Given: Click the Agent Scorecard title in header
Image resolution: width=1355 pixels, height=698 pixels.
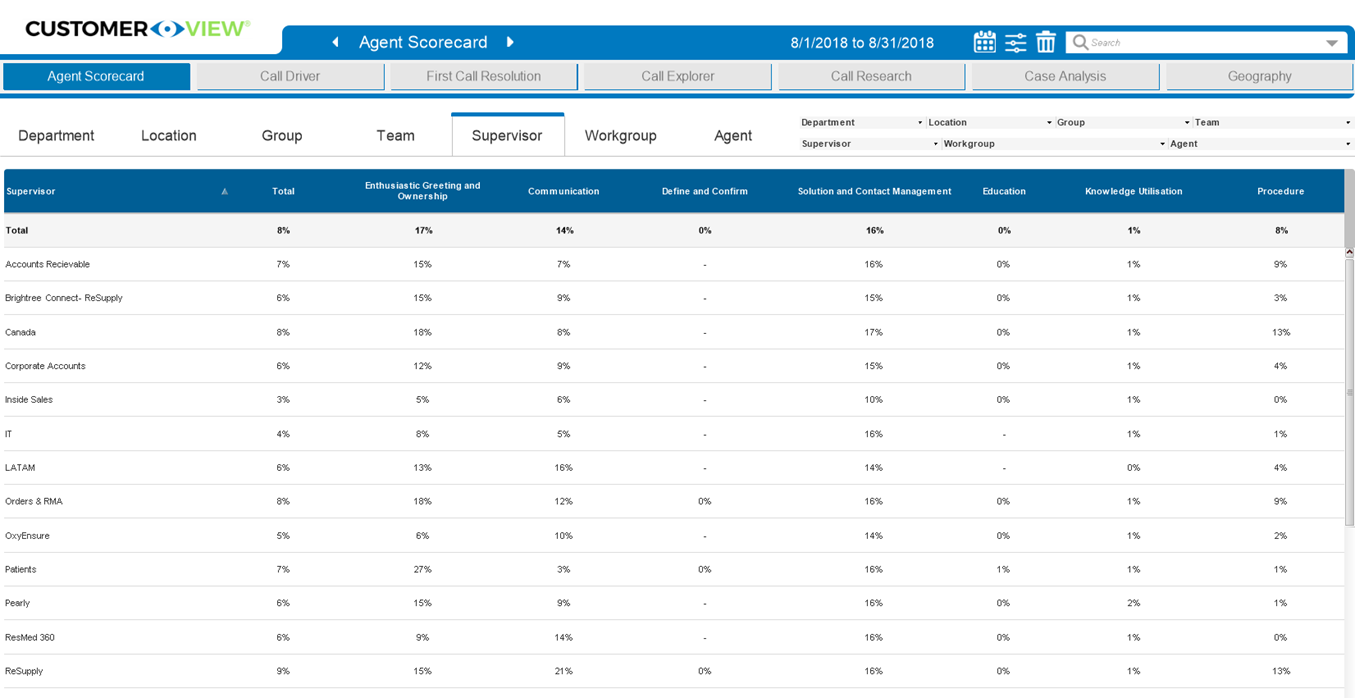Looking at the screenshot, I should coord(423,42).
